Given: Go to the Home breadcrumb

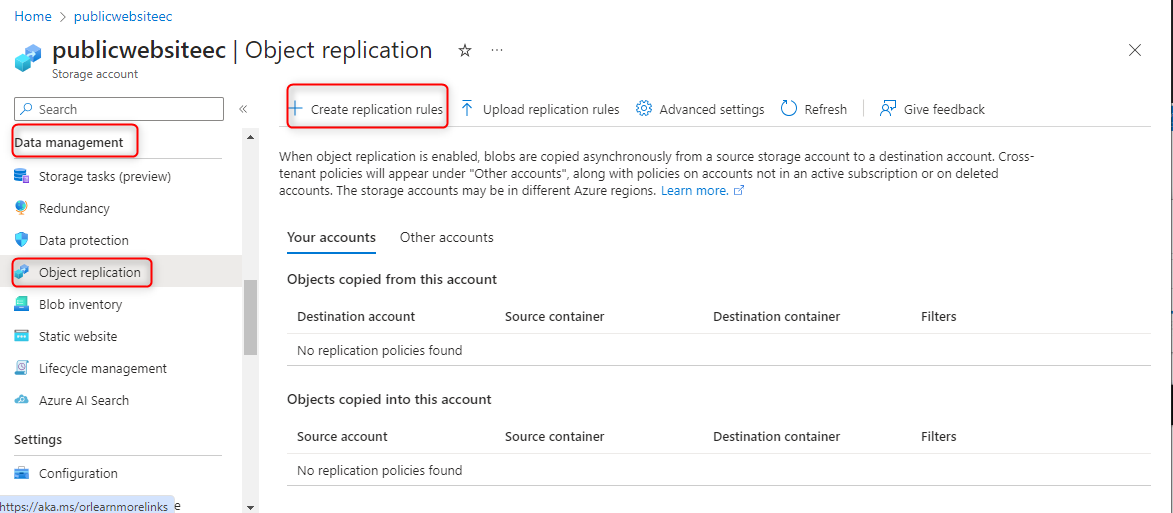Looking at the screenshot, I should tap(33, 17).
